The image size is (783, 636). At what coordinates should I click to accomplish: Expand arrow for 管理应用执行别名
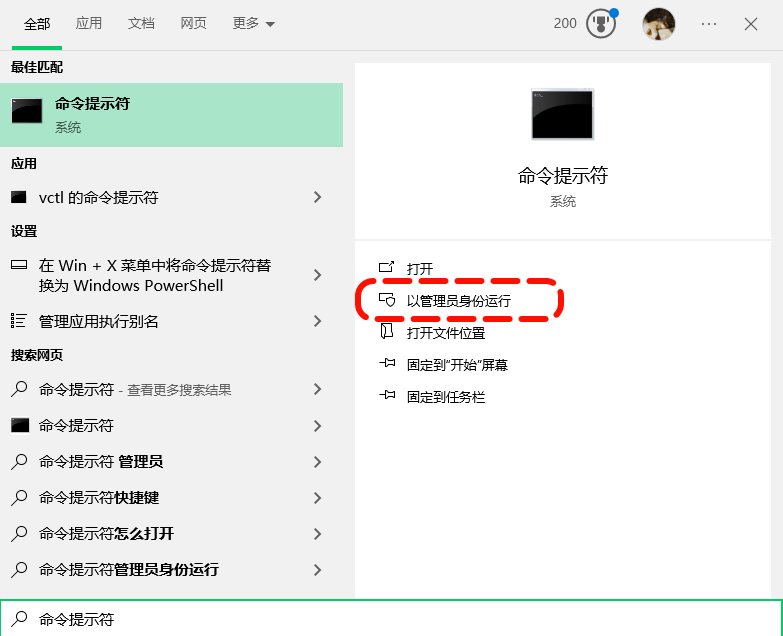[x=317, y=321]
